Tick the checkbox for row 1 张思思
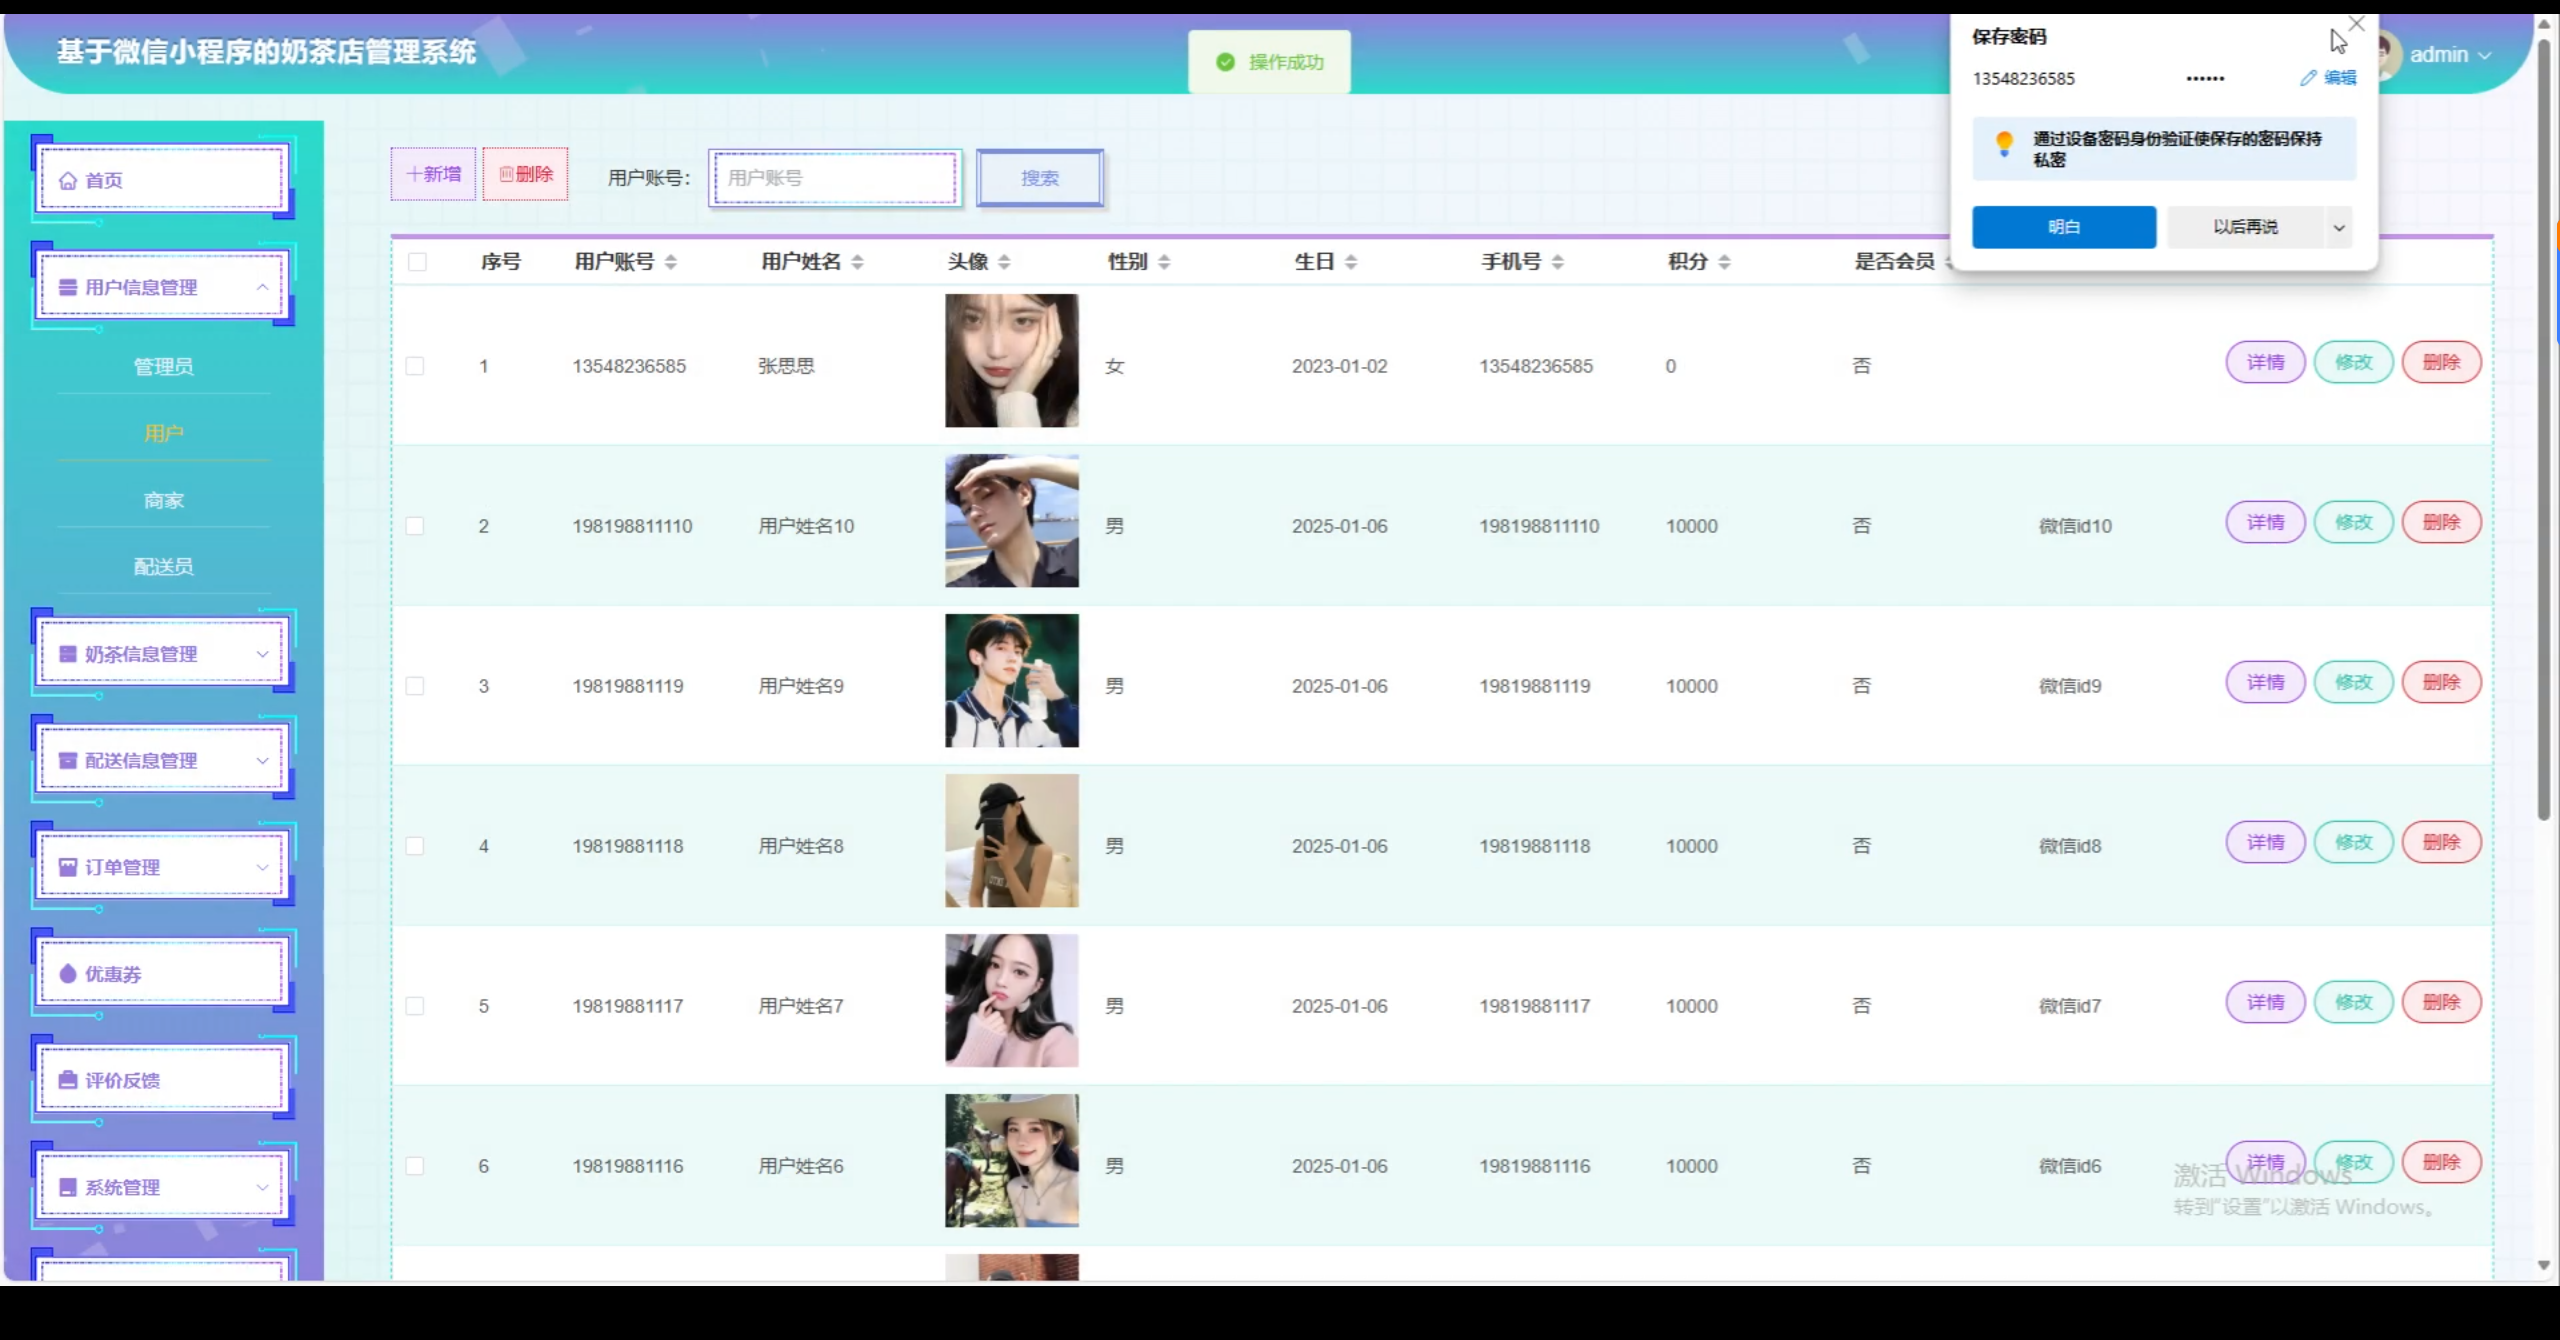 coord(415,366)
